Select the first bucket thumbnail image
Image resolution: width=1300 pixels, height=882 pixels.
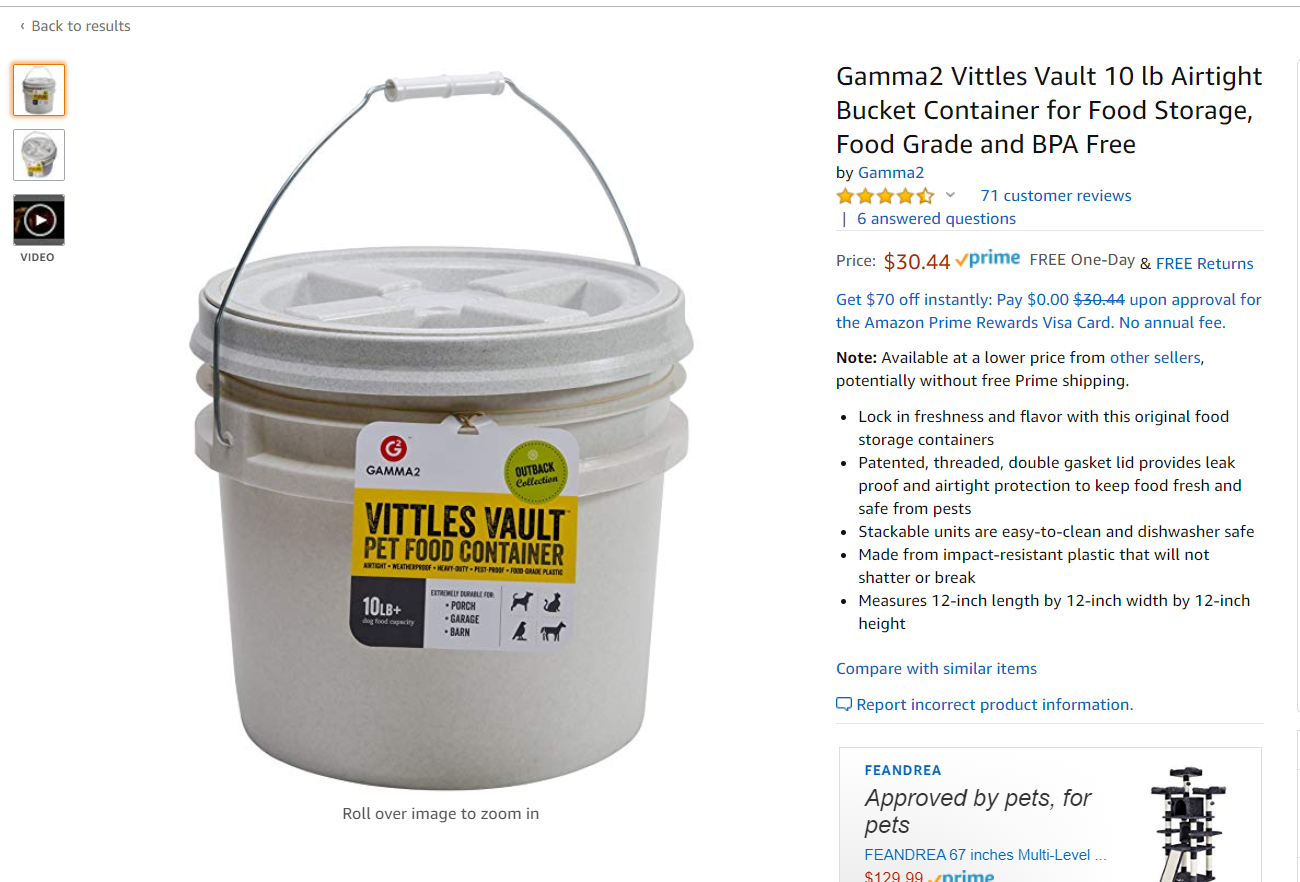click(39, 90)
